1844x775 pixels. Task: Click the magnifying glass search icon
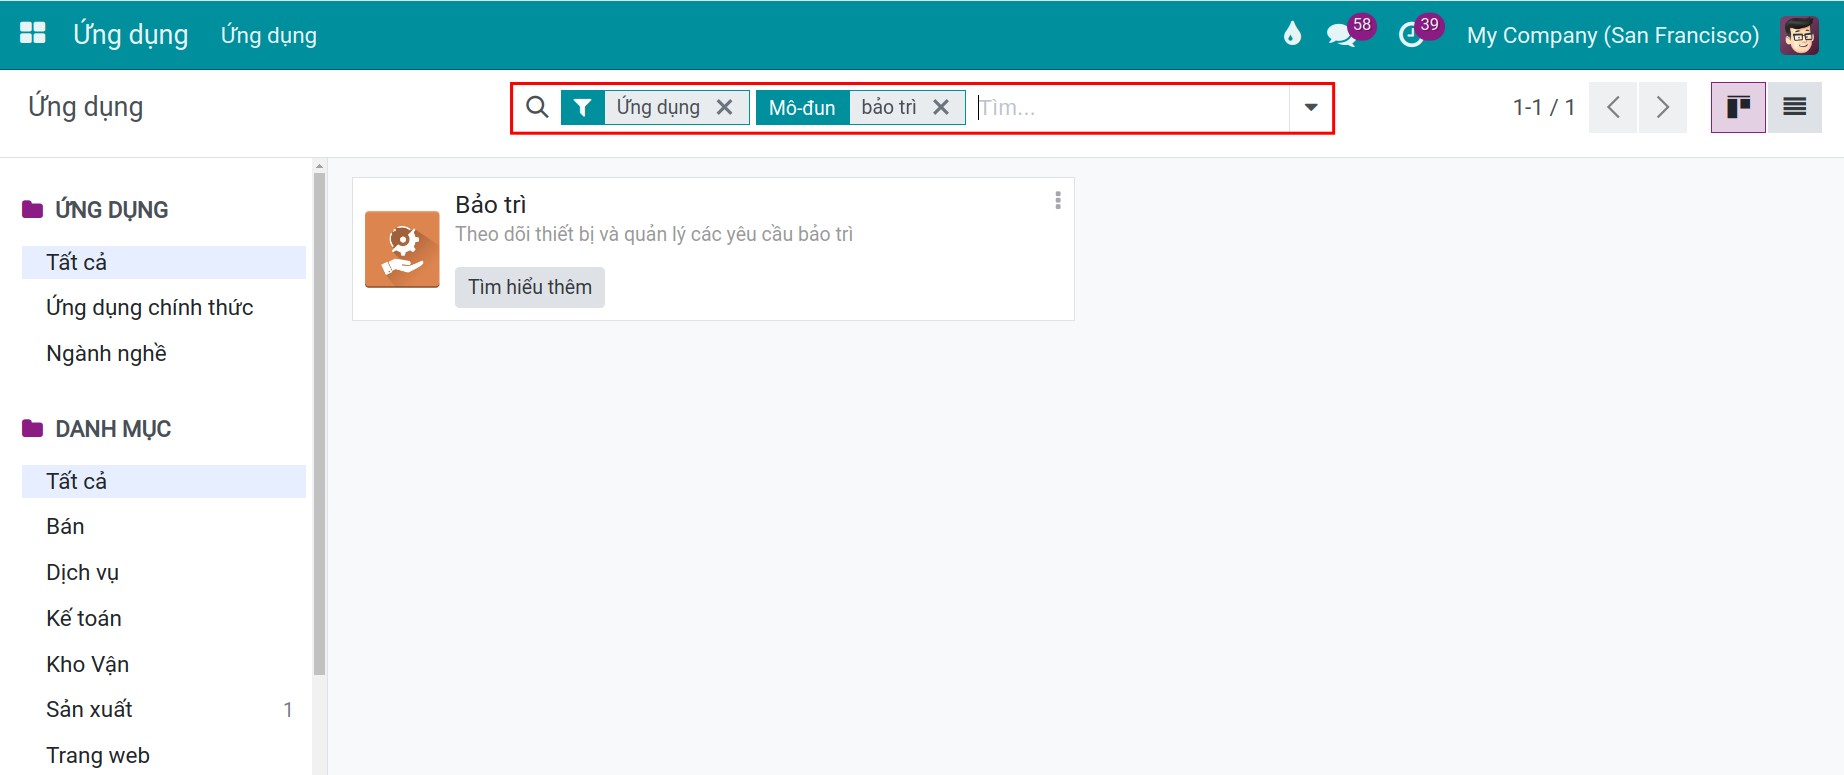coord(537,107)
